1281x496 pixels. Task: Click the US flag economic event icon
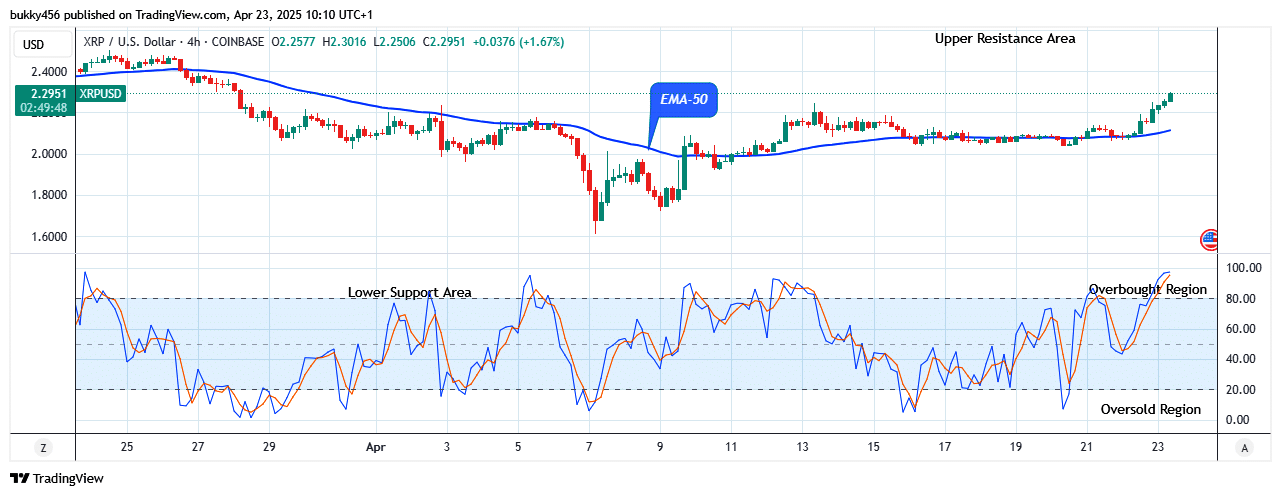(x=1209, y=239)
